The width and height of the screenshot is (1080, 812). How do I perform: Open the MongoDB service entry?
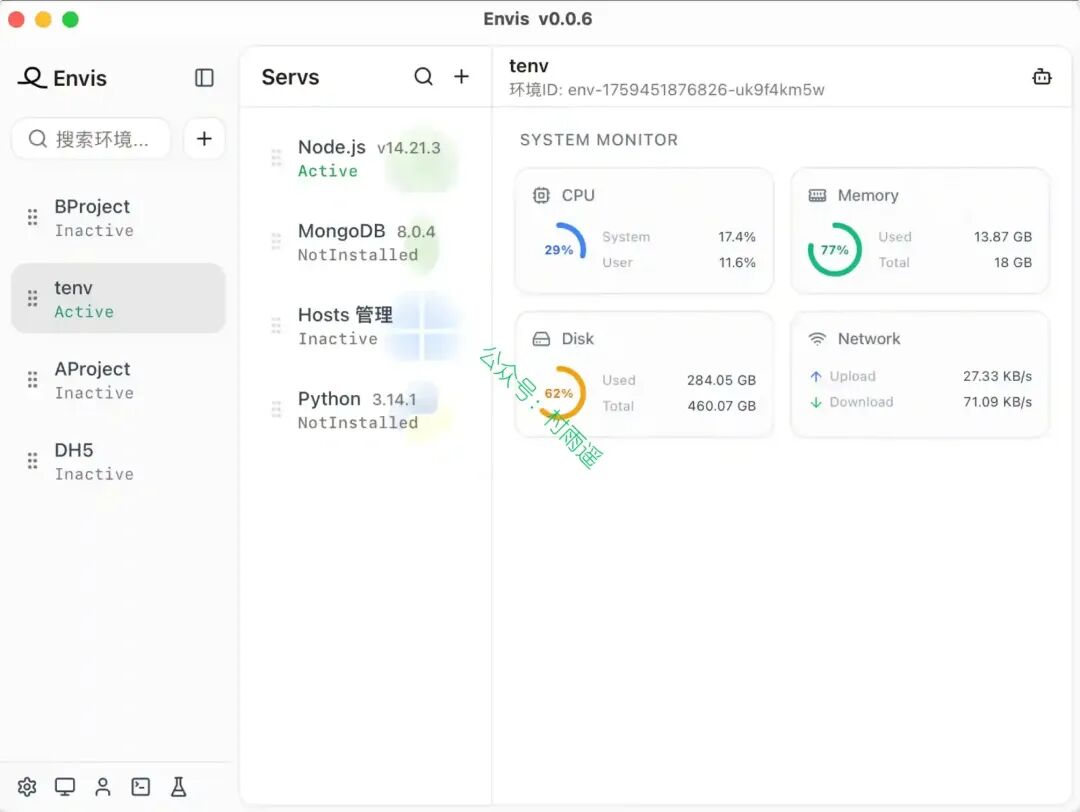(366, 242)
